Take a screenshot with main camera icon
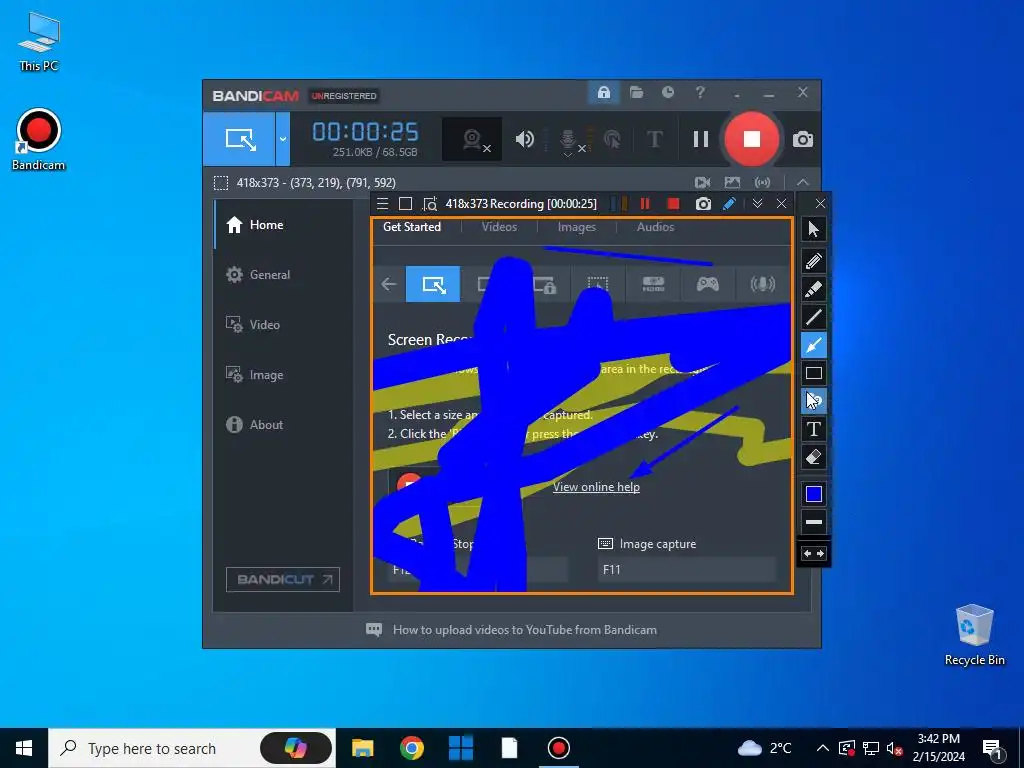1024x768 pixels. (803, 140)
